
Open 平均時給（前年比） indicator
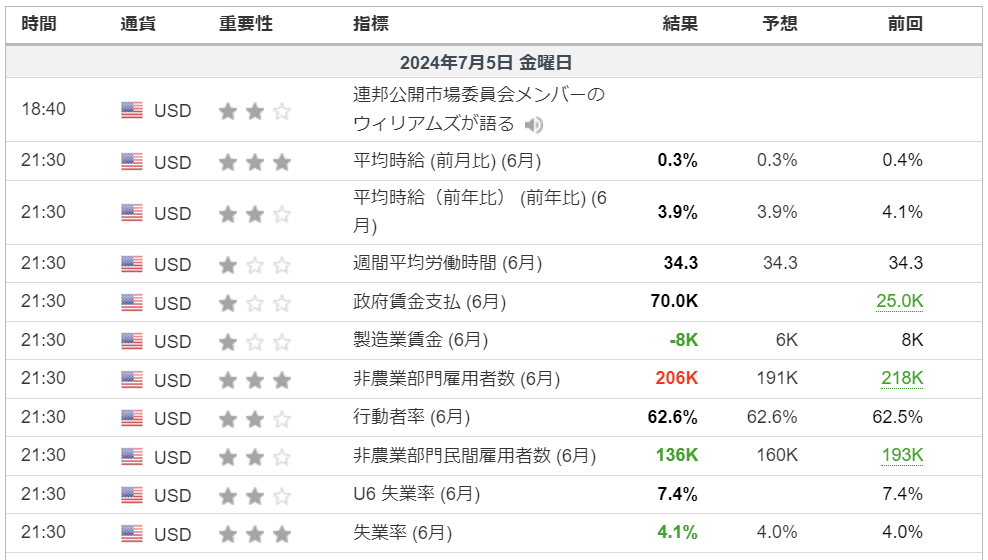click(x=480, y=212)
